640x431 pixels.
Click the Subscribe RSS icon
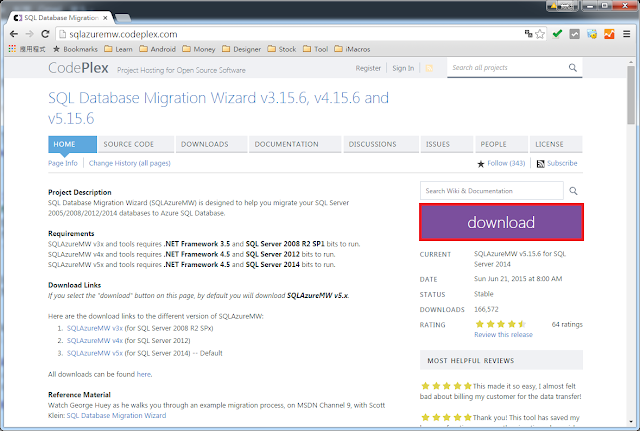[x=540, y=164]
